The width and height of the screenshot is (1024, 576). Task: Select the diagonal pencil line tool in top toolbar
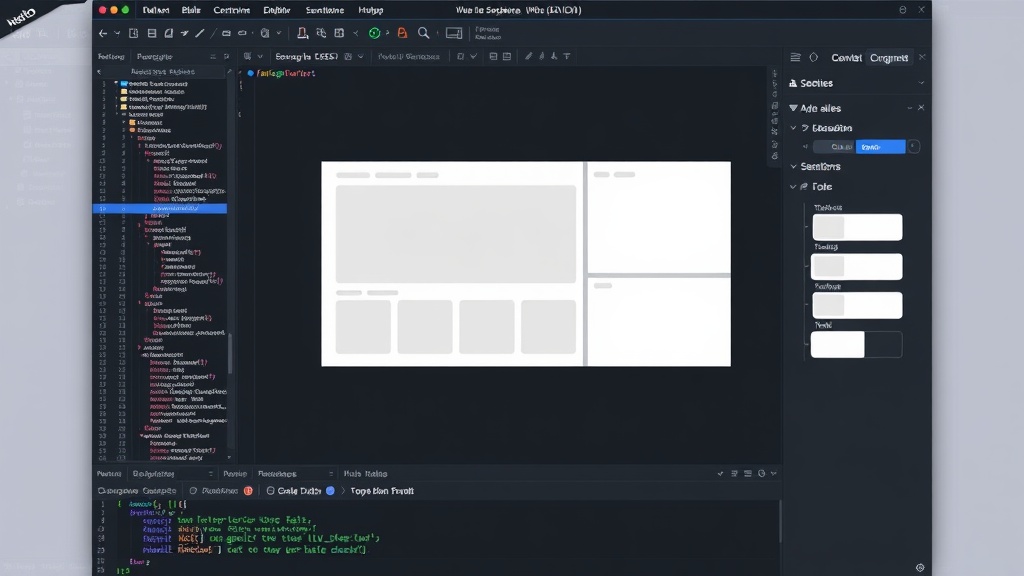tap(200, 33)
